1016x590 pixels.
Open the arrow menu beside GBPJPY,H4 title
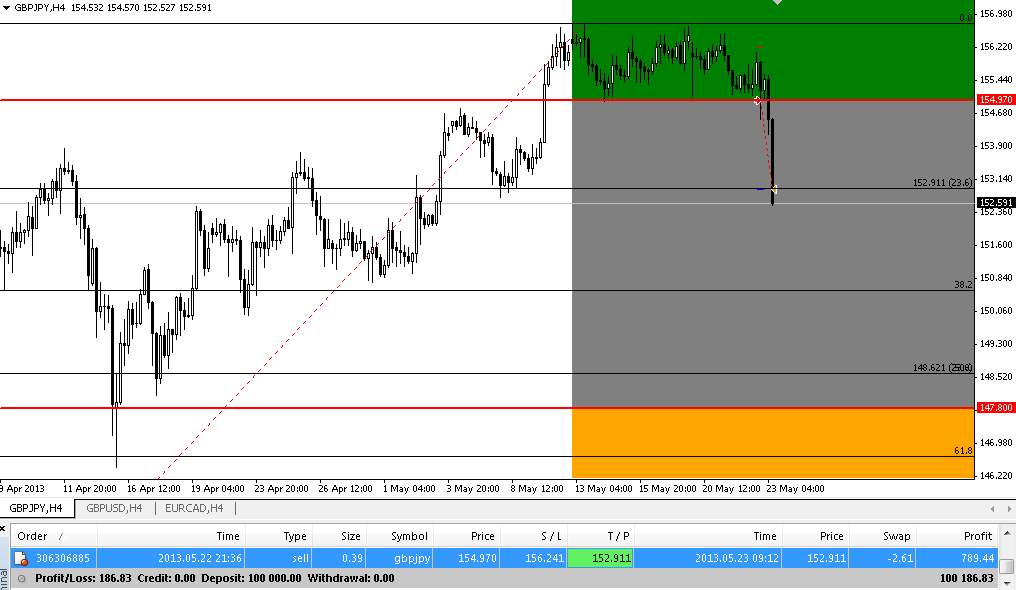point(7,8)
